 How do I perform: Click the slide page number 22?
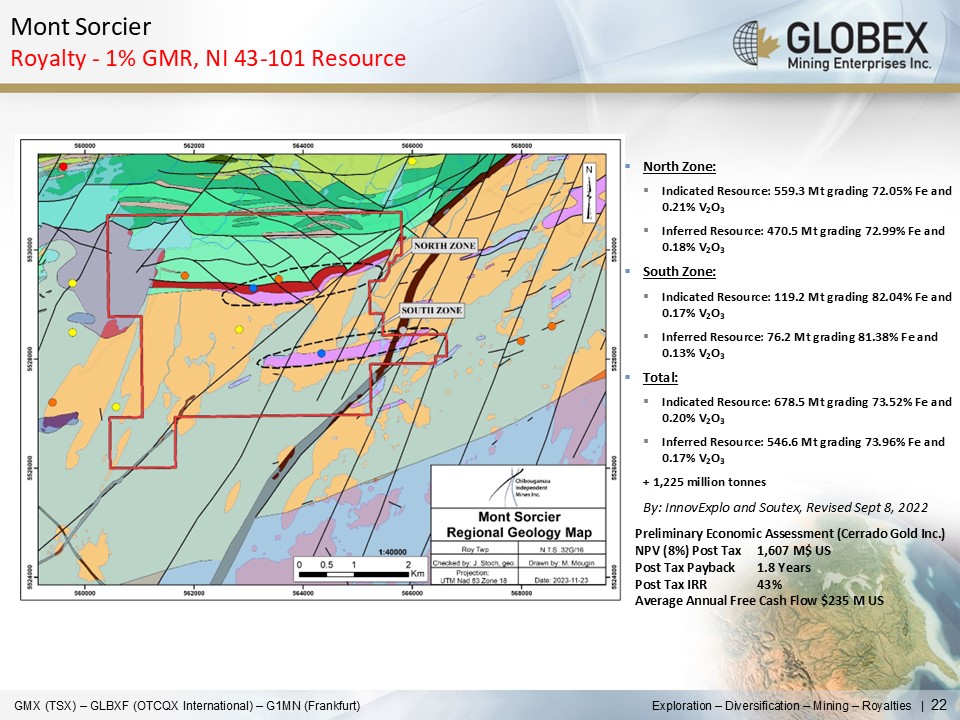click(x=938, y=706)
